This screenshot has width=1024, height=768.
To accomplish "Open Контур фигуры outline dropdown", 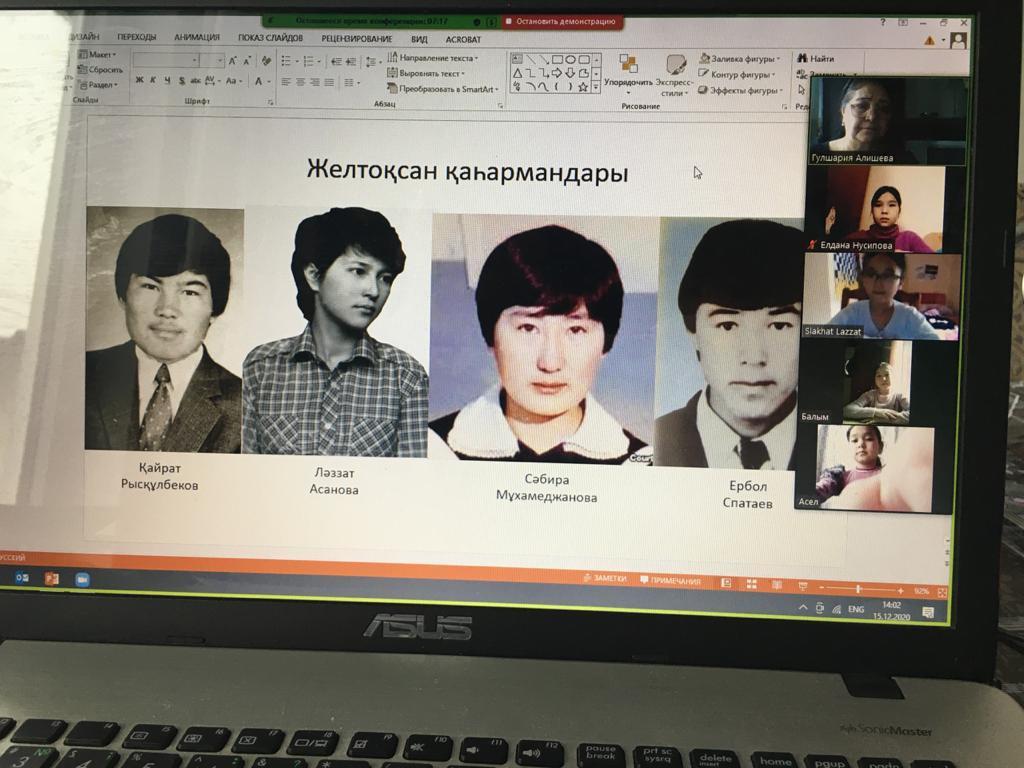I will [737, 74].
